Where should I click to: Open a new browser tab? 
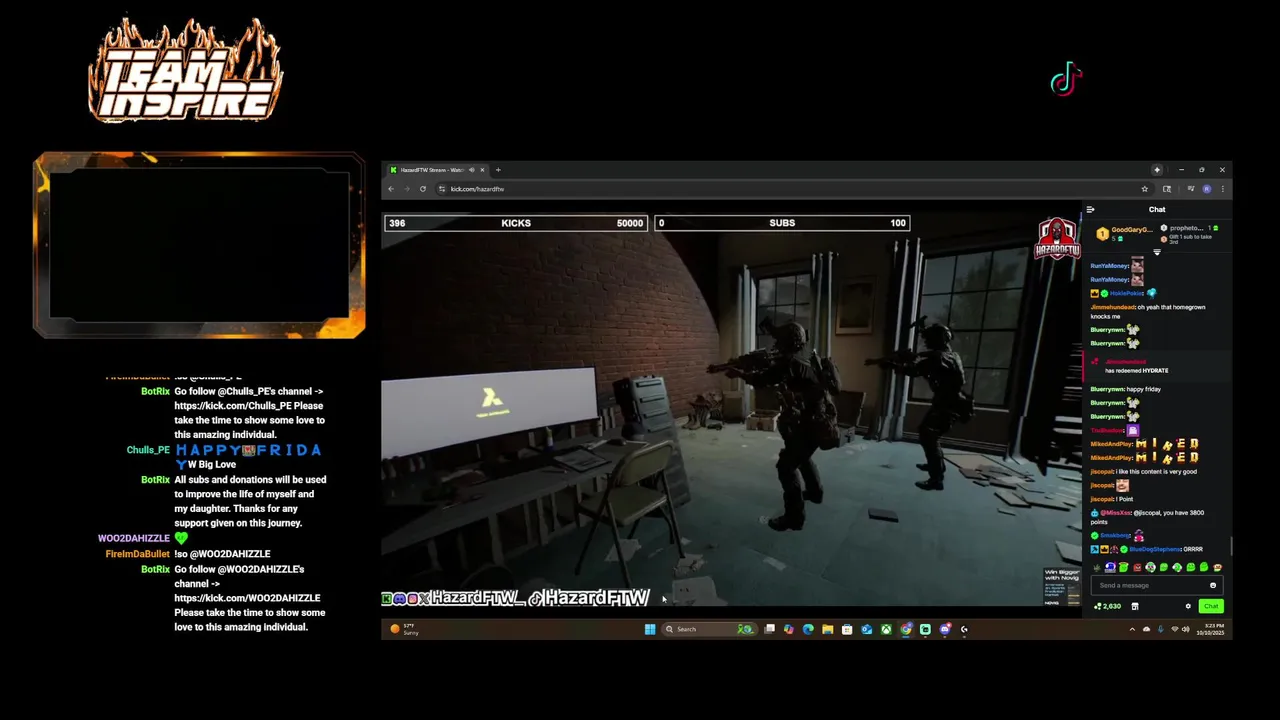coord(498,170)
